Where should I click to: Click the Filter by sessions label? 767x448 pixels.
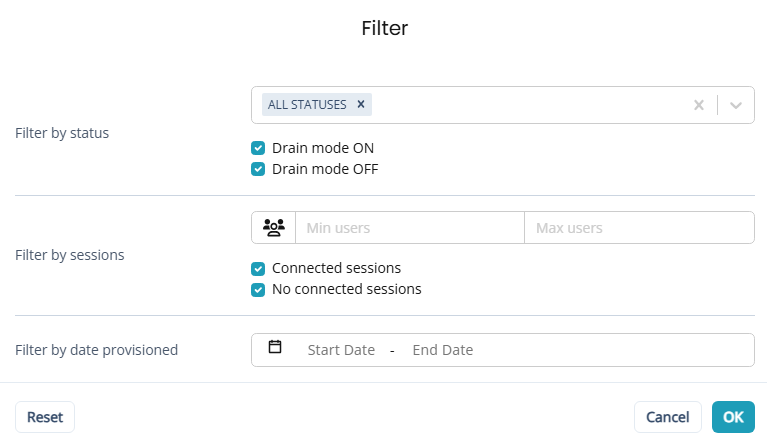pyautogui.click(x=70, y=255)
